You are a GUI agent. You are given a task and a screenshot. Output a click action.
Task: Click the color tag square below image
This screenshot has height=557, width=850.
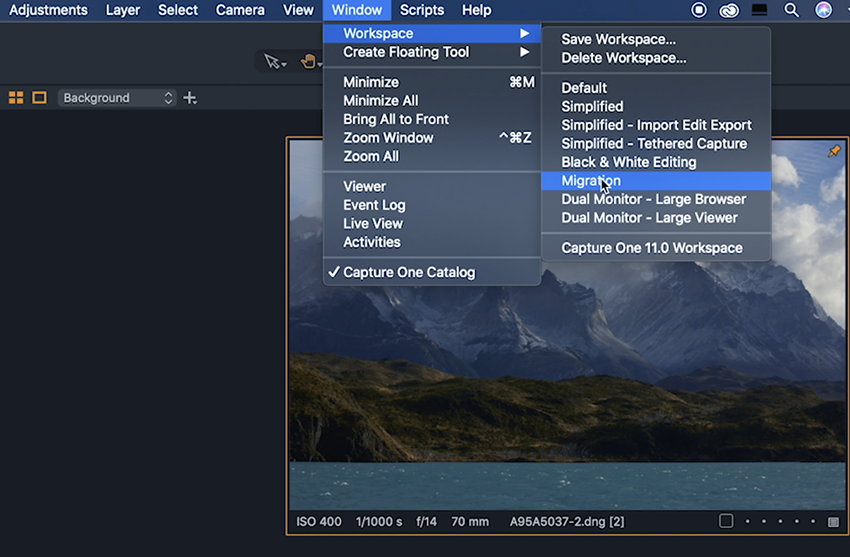pos(726,521)
